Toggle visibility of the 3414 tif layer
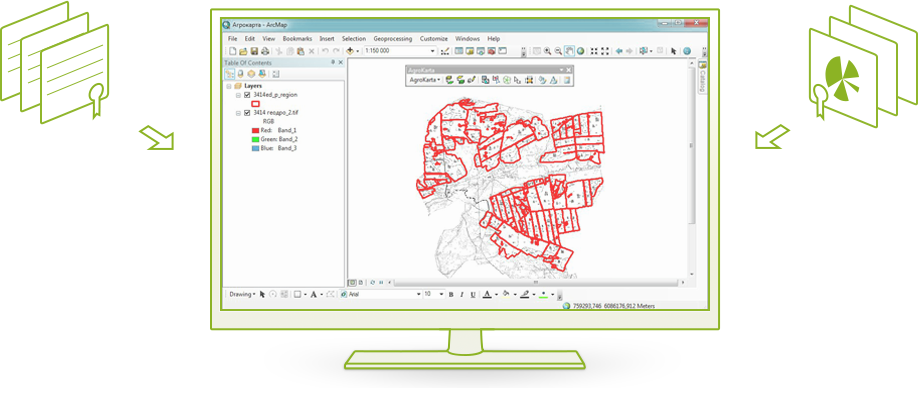This screenshot has width=918, height=399. [x=247, y=112]
